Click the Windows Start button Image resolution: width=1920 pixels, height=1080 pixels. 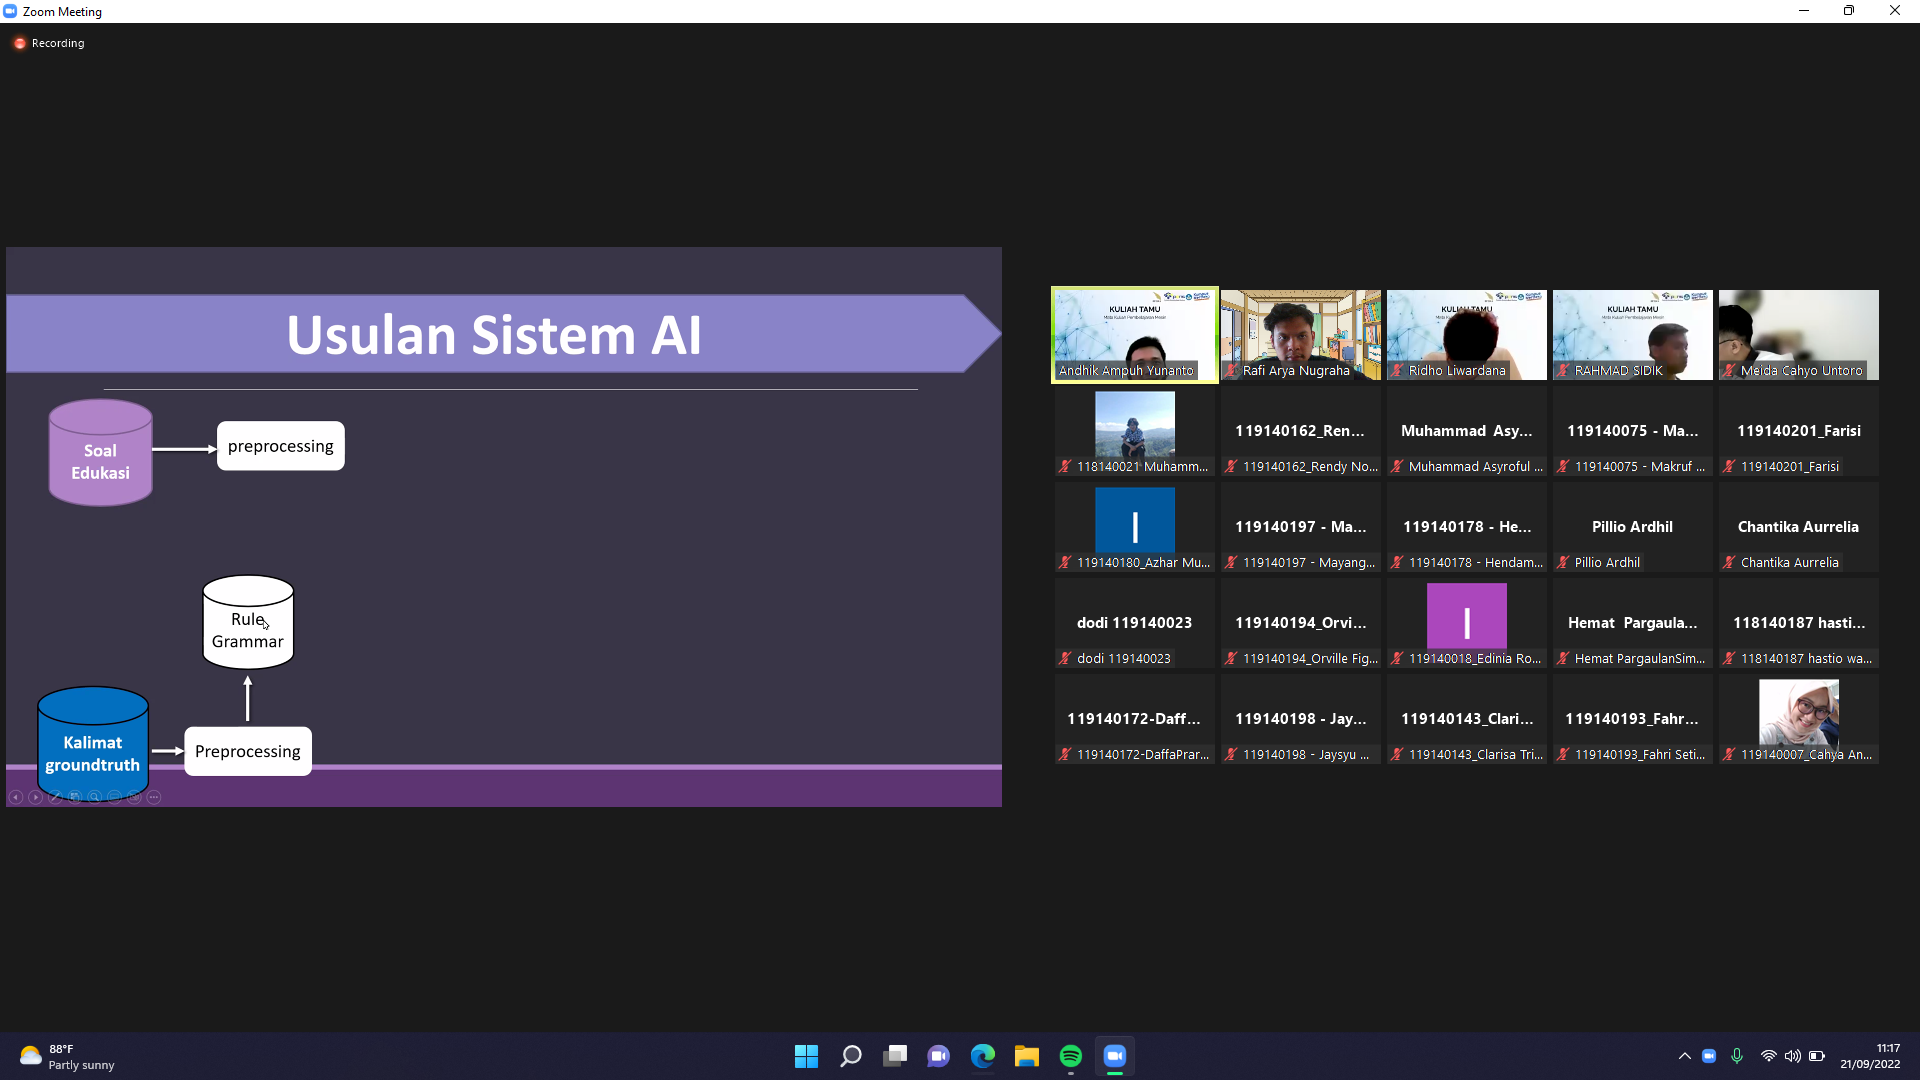tap(806, 1056)
